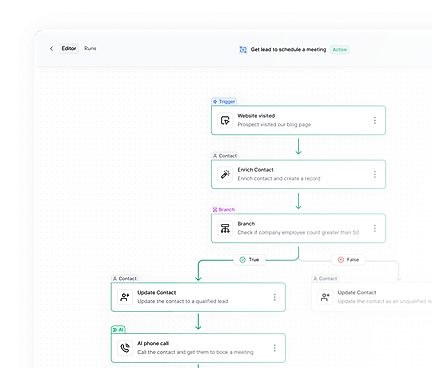Select the Branch employee count node
This screenshot has height=368, width=432.
298,228
